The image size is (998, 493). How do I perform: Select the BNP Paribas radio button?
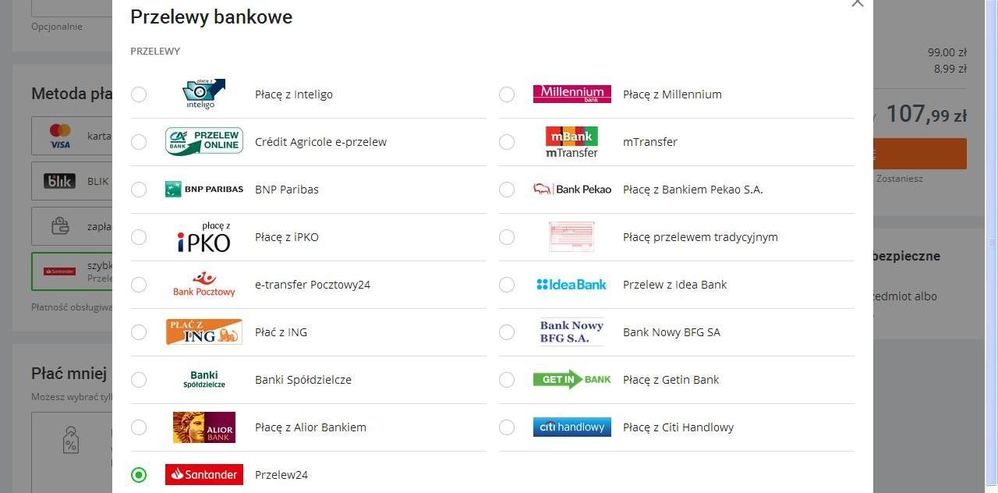[x=139, y=189]
